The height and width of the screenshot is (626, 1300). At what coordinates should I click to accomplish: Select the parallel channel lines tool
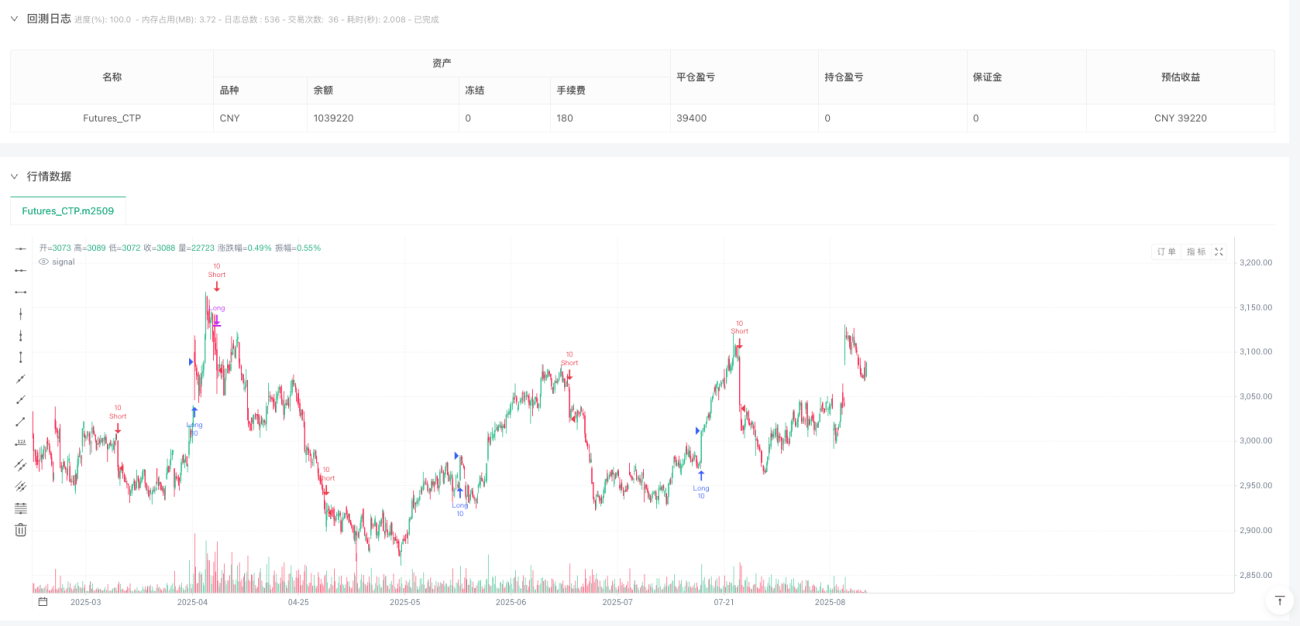(x=20, y=465)
